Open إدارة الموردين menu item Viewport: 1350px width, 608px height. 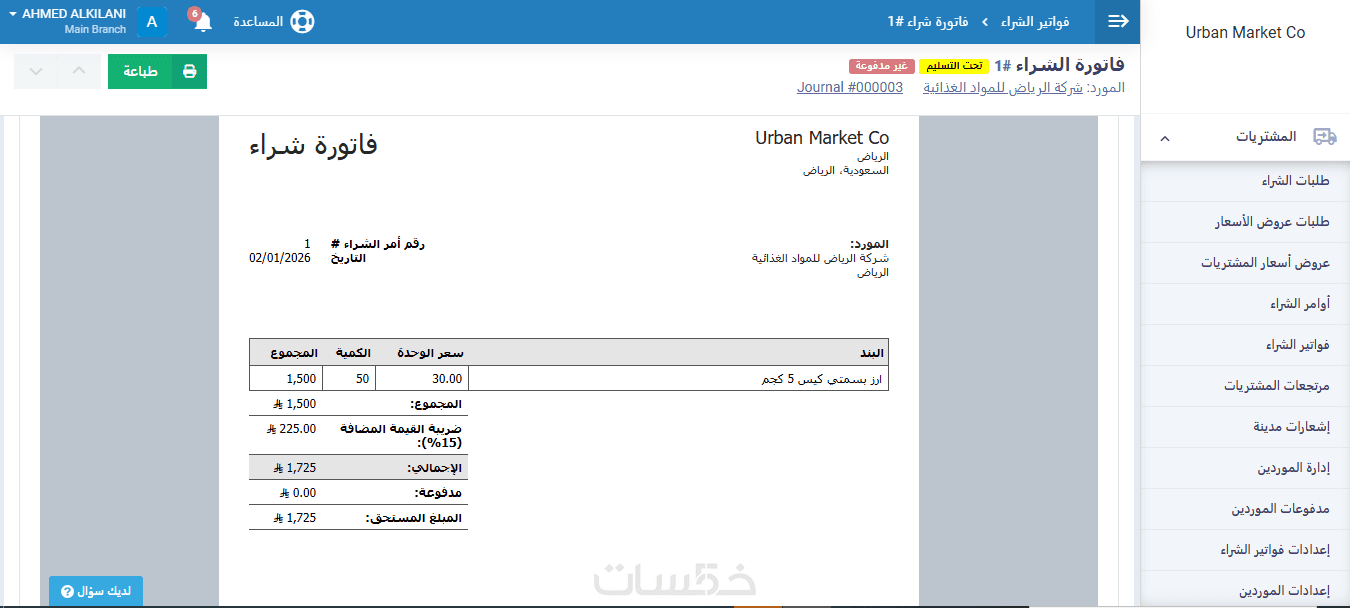(x=1245, y=468)
